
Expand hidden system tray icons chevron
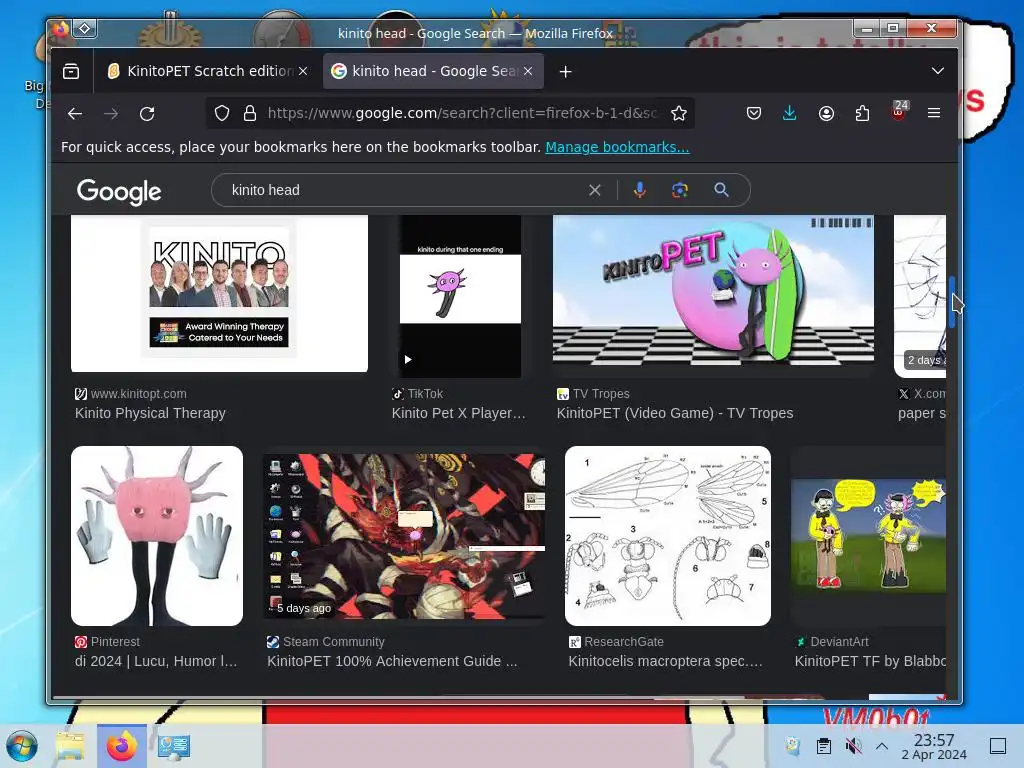coord(882,746)
